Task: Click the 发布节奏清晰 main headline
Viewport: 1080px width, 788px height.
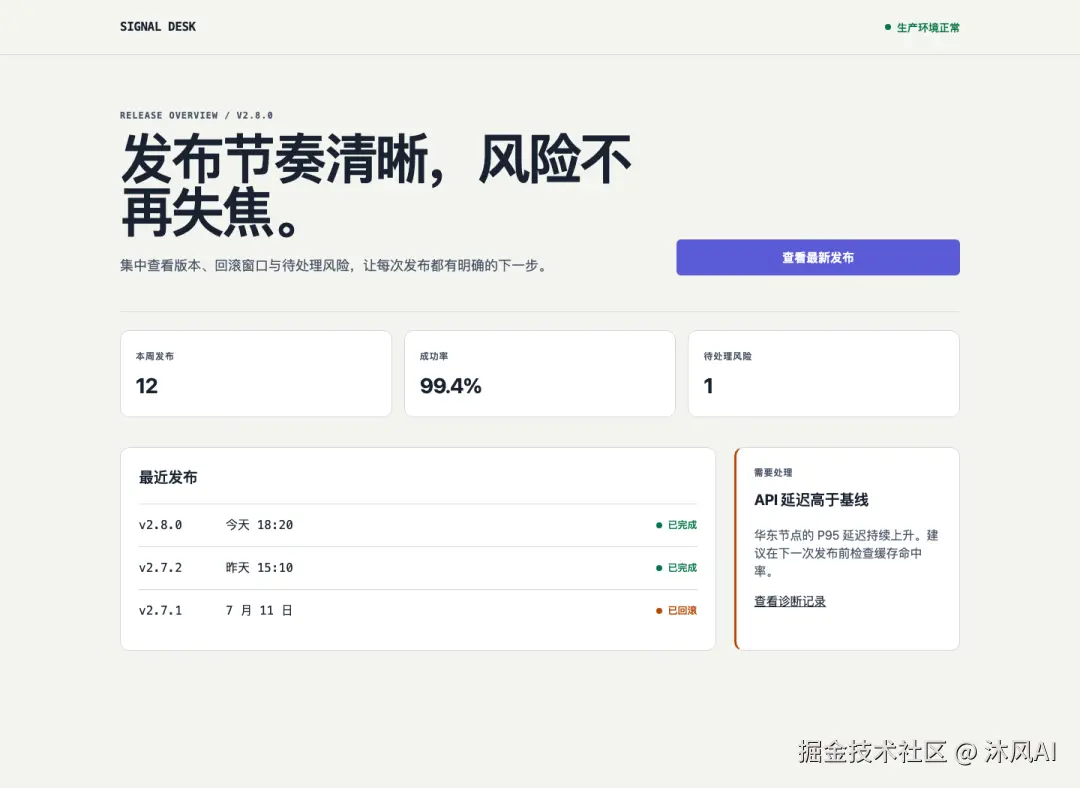Action: tap(375, 185)
